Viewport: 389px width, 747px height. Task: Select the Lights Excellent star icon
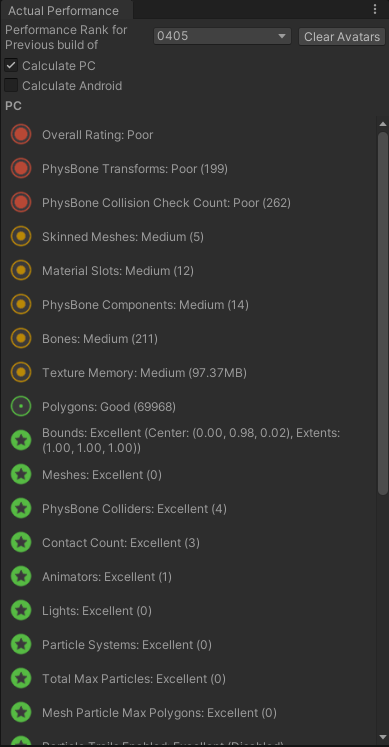[21, 610]
